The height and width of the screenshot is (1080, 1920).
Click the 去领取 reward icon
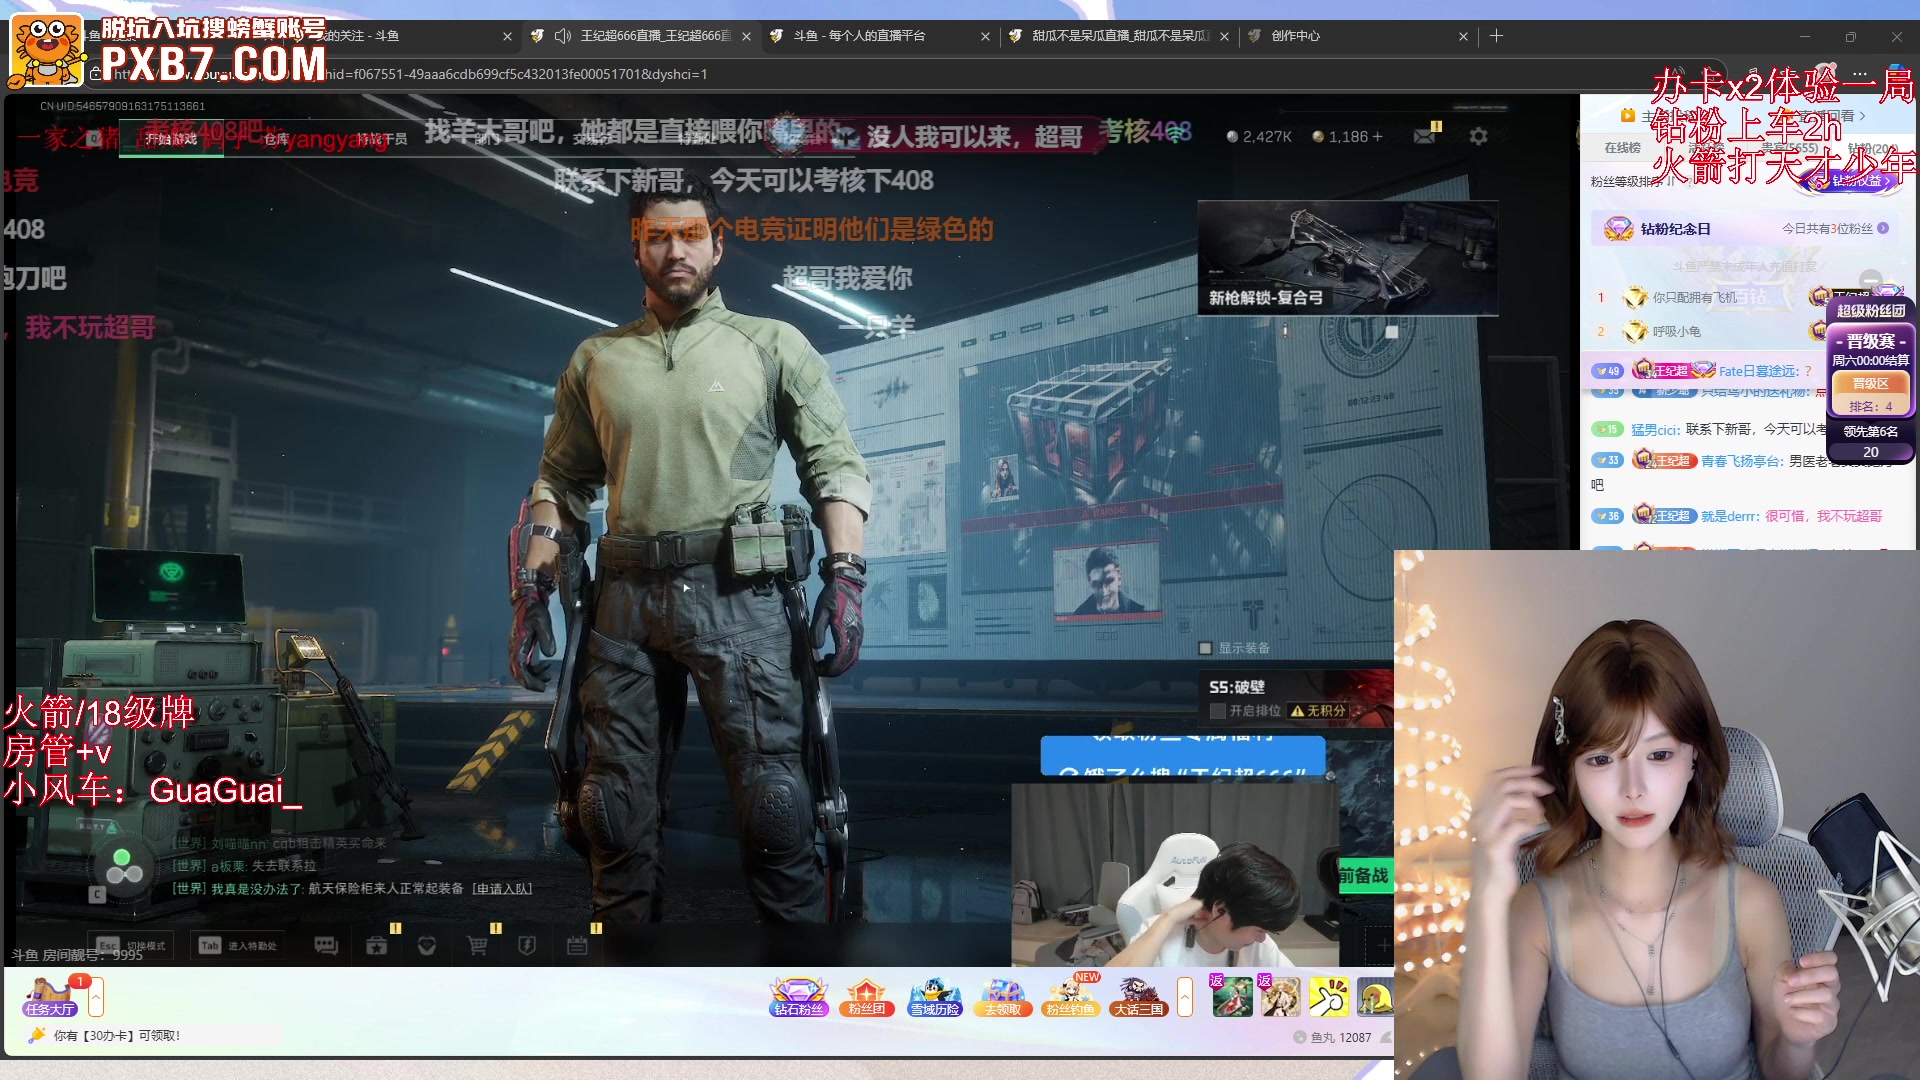click(1003, 997)
